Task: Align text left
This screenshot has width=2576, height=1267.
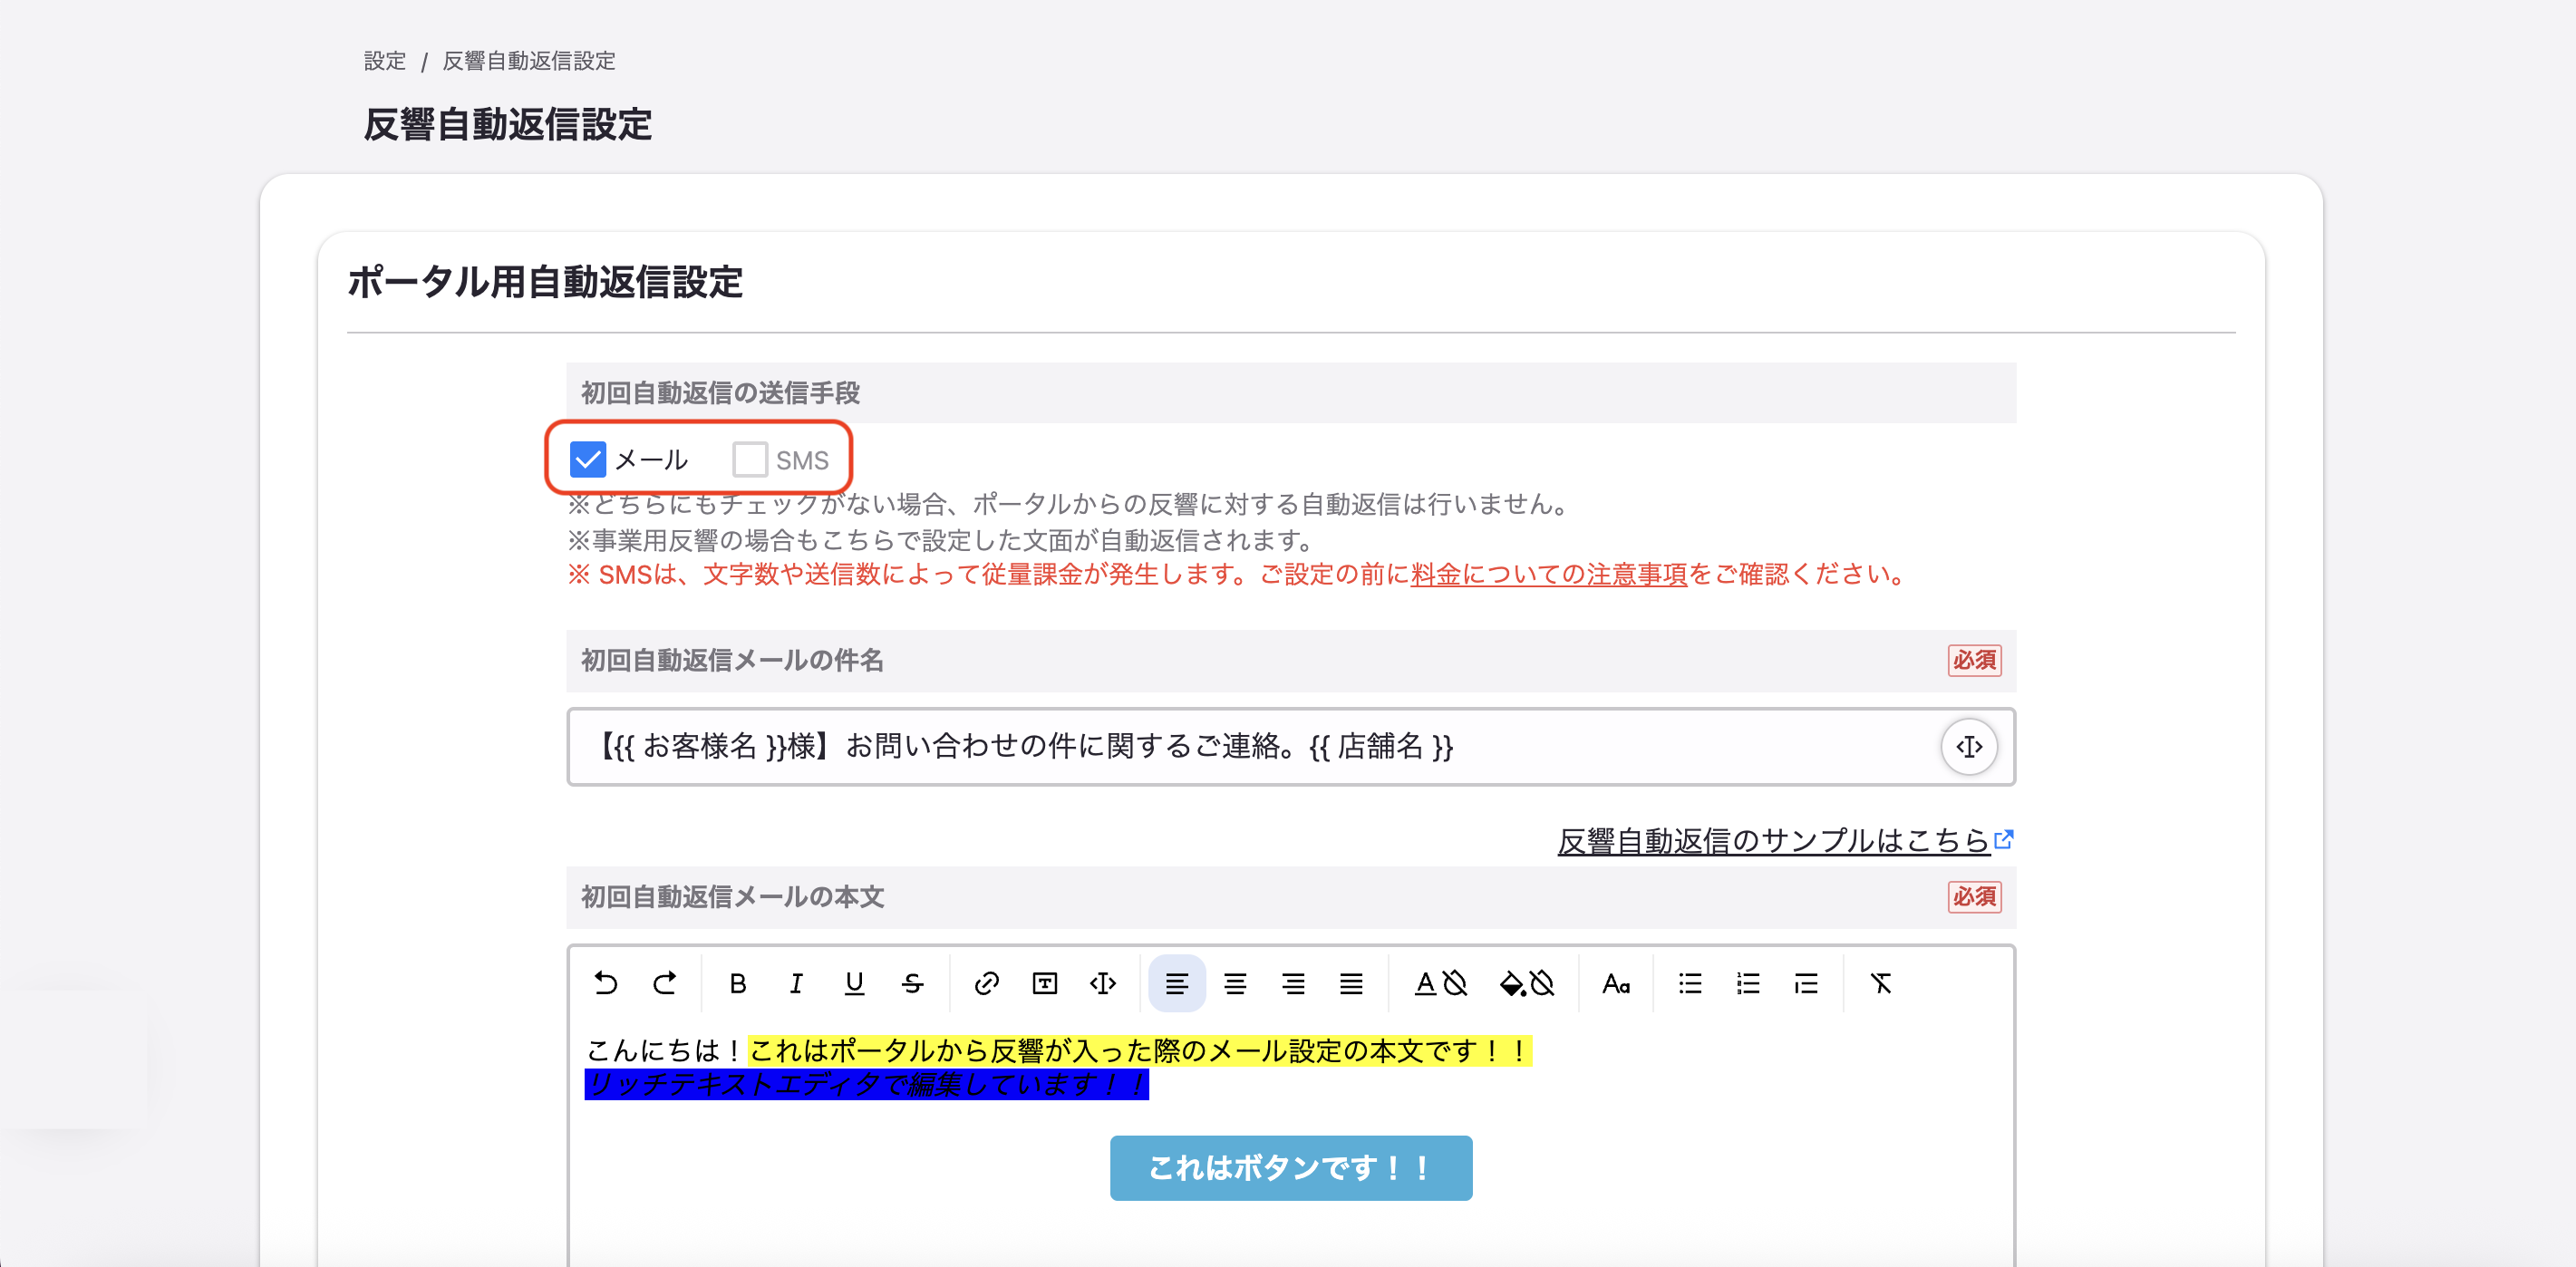Action: click(x=1177, y=983)
